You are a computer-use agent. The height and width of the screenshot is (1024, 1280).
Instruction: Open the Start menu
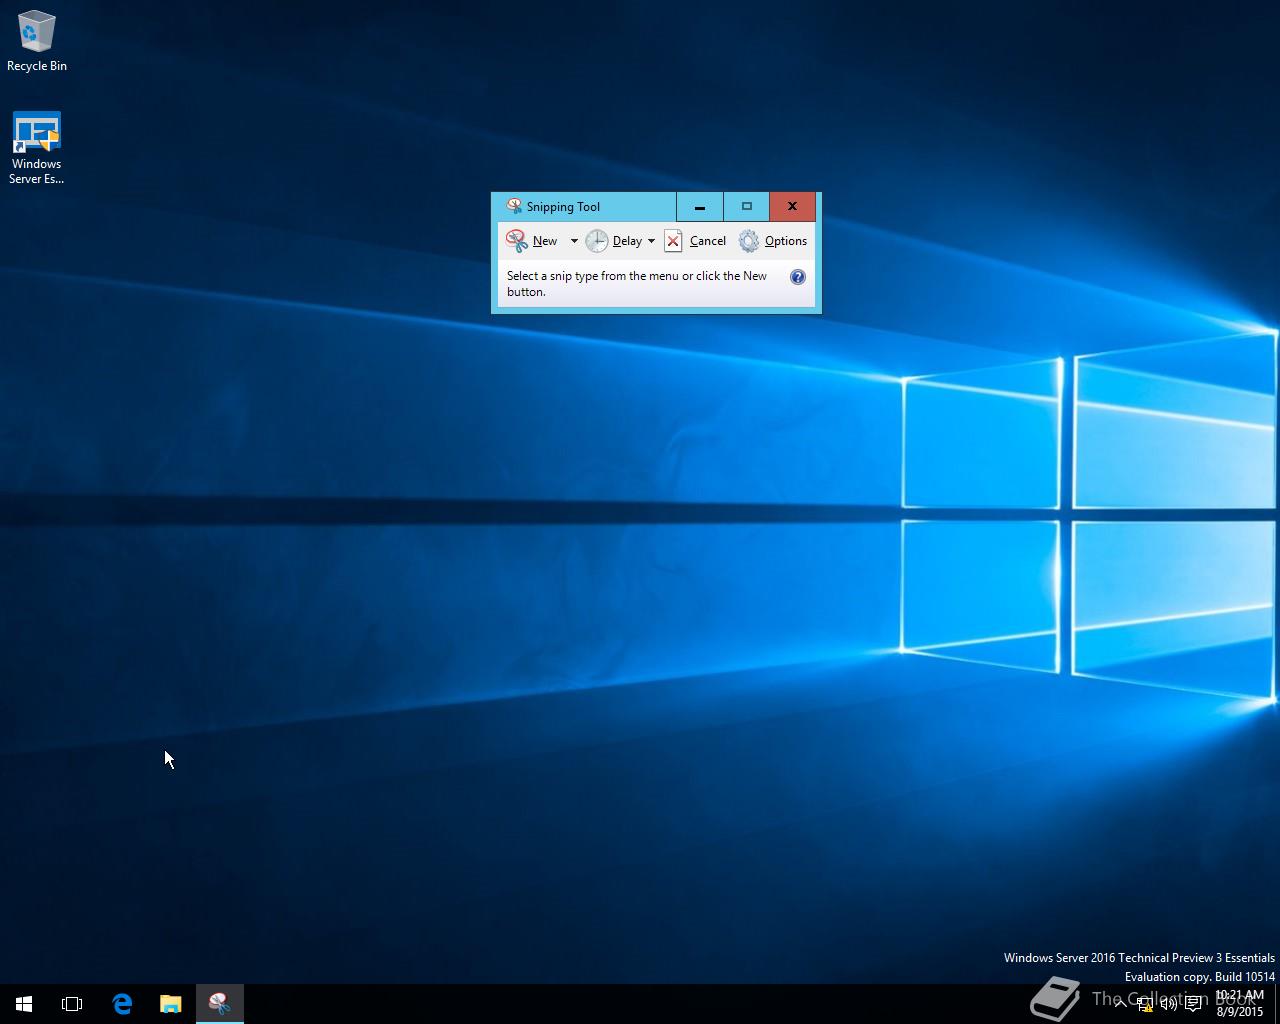[24, 1004]
